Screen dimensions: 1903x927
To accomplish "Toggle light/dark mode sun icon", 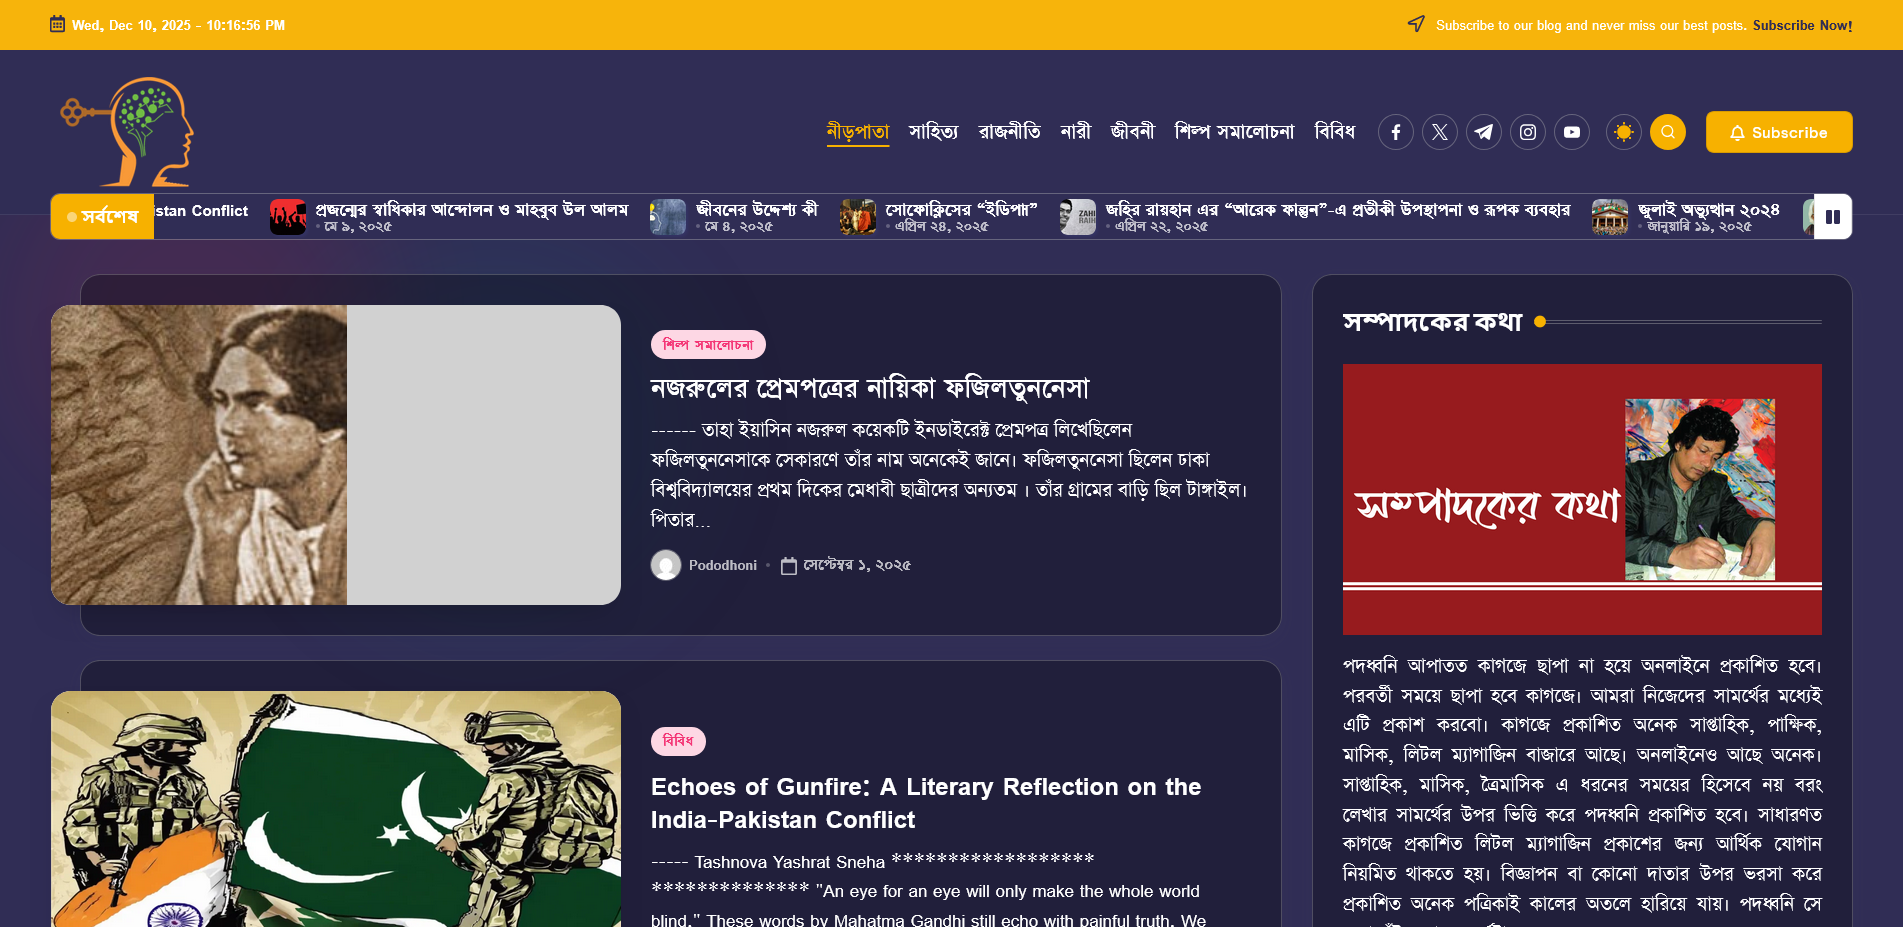I will pos(1624,132).
